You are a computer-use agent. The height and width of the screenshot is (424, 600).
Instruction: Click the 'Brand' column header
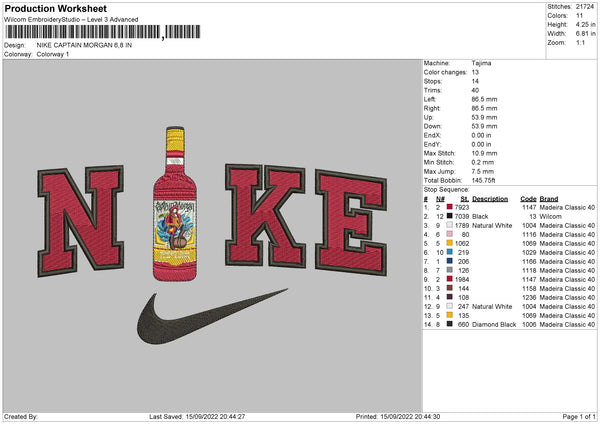pos(549,199)
